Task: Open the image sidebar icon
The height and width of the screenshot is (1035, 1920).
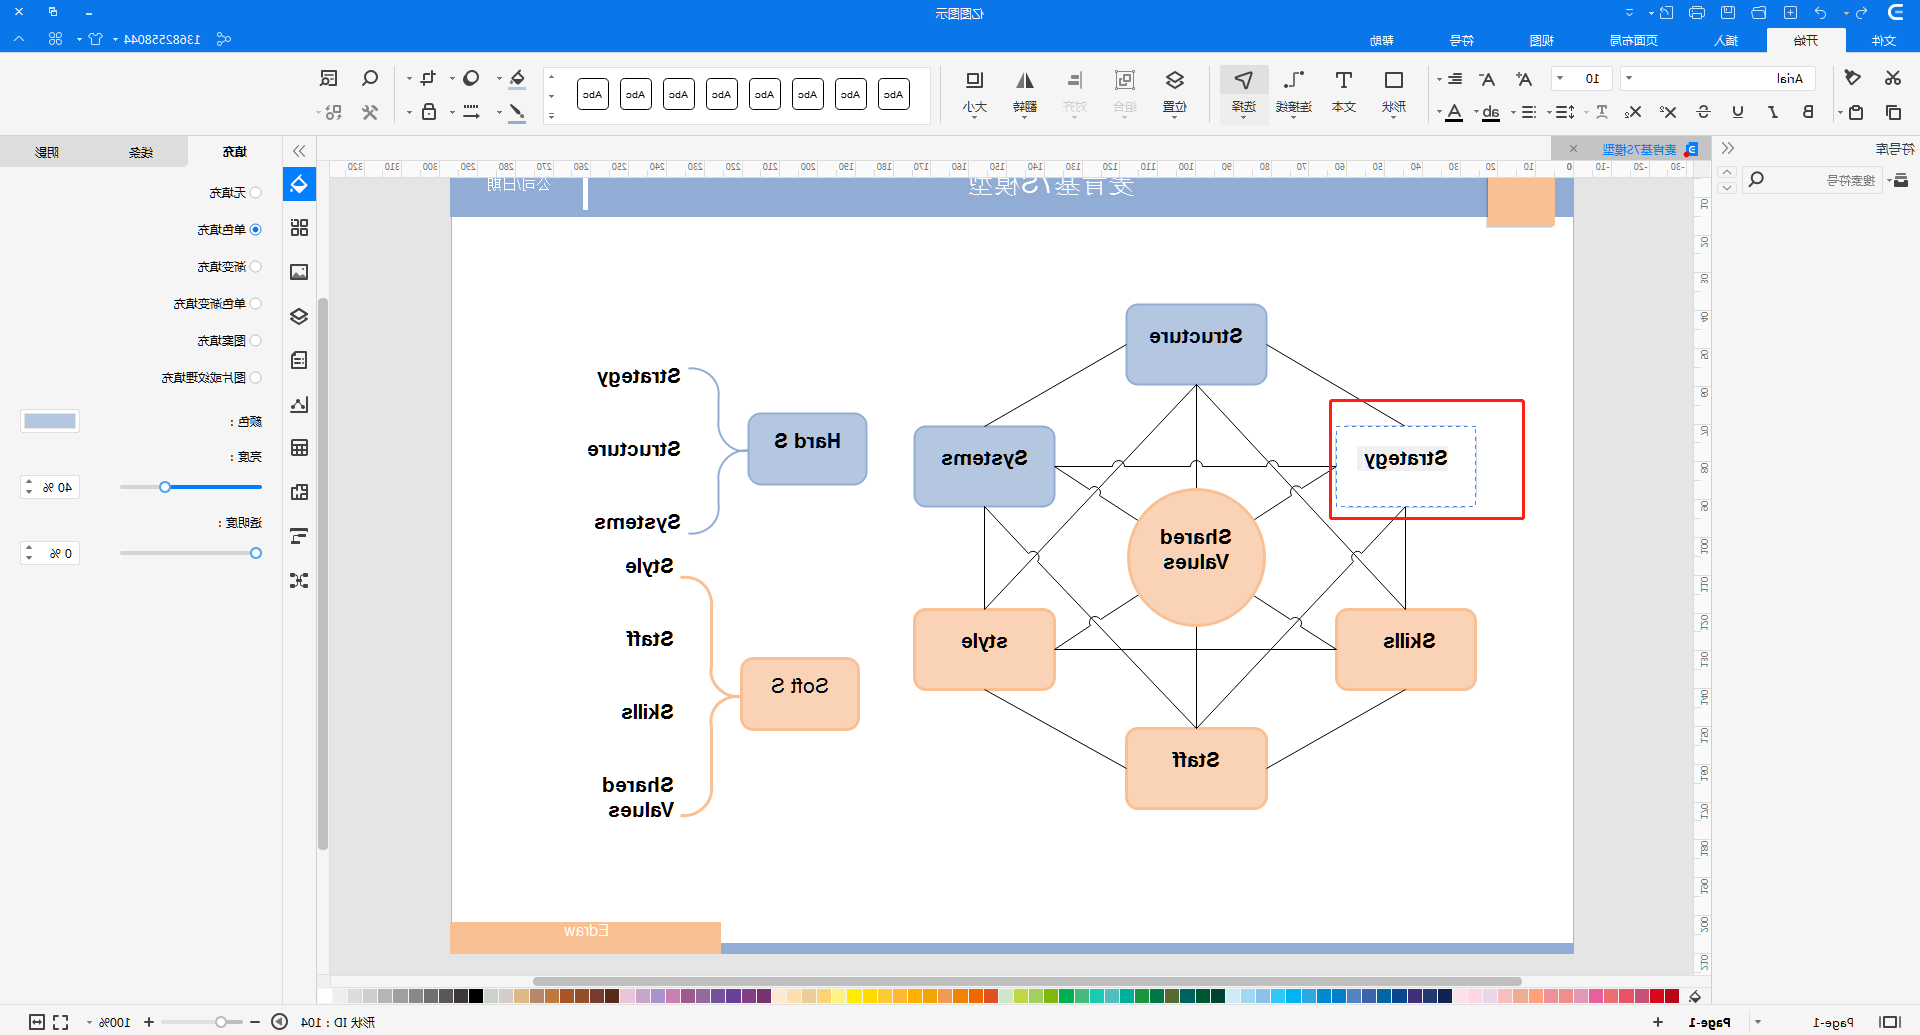Action: pyautogui.click(x=299, y=272)
